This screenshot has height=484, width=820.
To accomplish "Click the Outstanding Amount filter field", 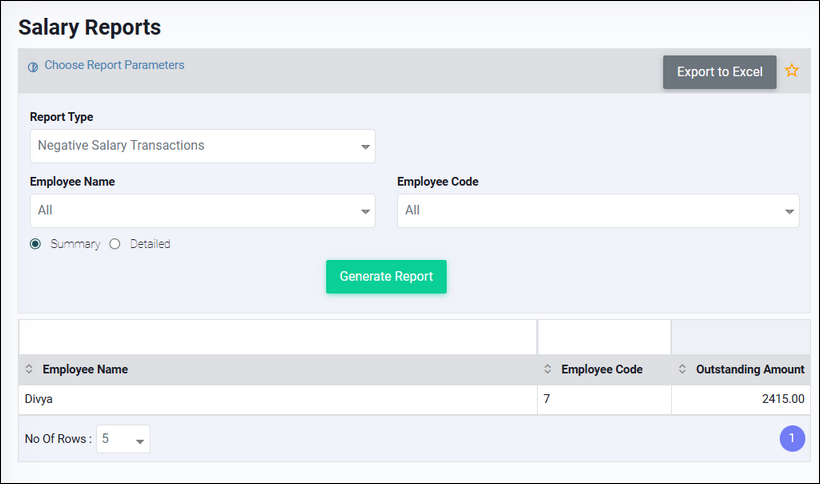I will point(740,337).
